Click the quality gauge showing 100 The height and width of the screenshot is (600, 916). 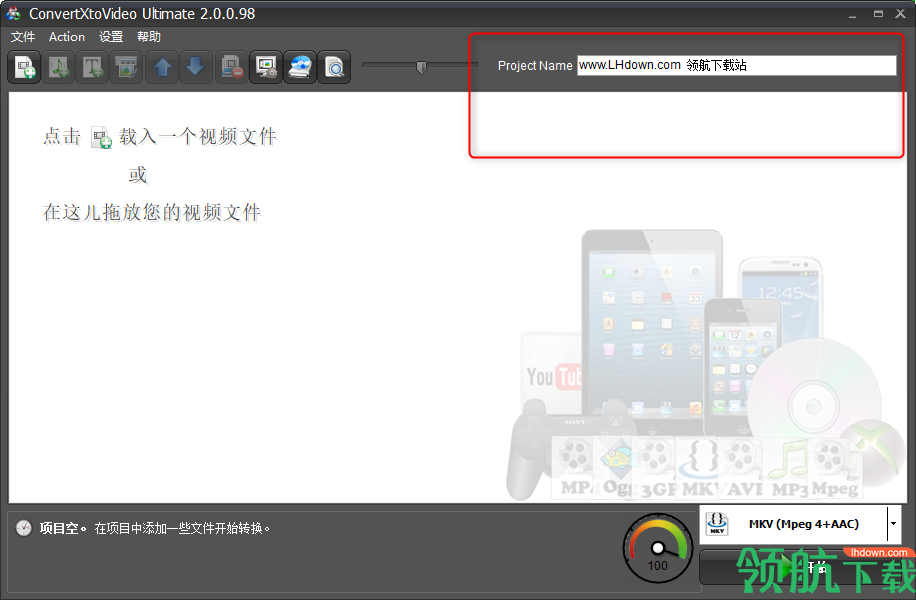pos(658,548)
